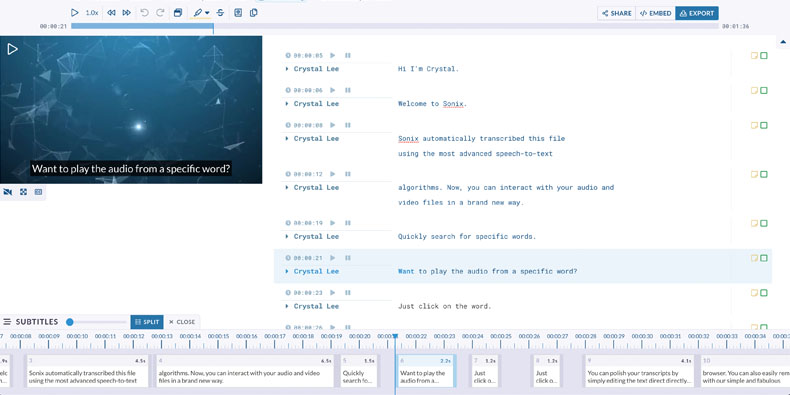Click the subtitles timeline zoom slider handle
790x395 pixels.
(x=70, y=322)
